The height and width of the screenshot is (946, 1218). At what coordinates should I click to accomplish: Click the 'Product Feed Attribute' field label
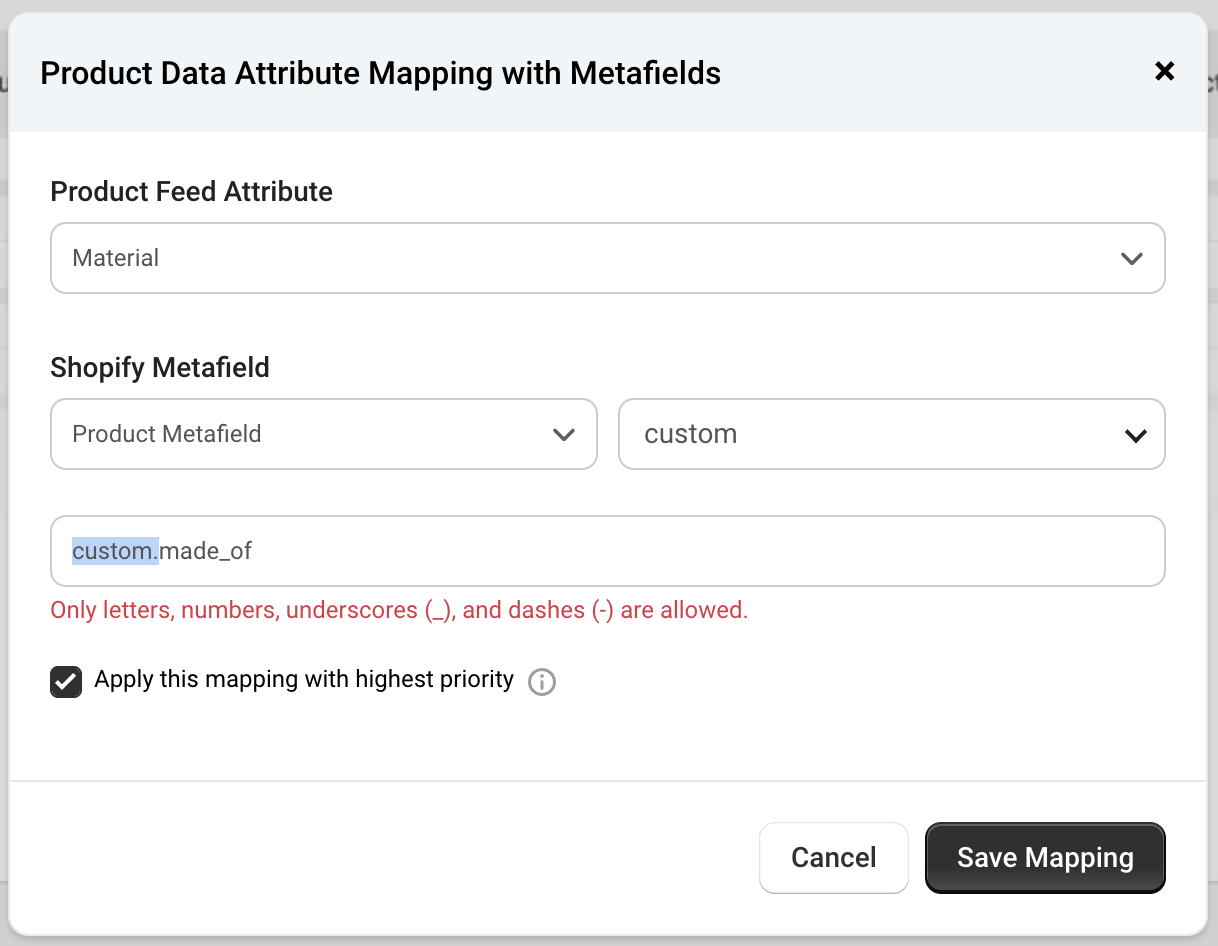(x=191, y=191)
